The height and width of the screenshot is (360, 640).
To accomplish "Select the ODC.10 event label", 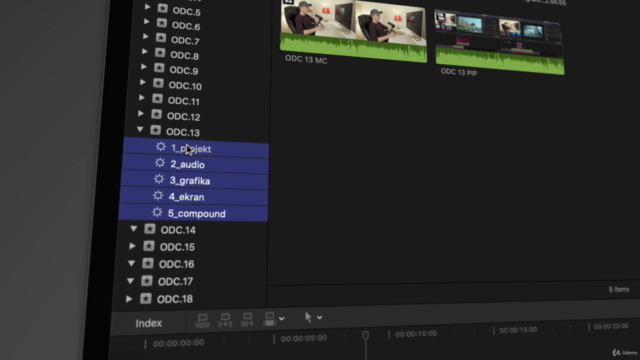I will [x=185, y=86].
